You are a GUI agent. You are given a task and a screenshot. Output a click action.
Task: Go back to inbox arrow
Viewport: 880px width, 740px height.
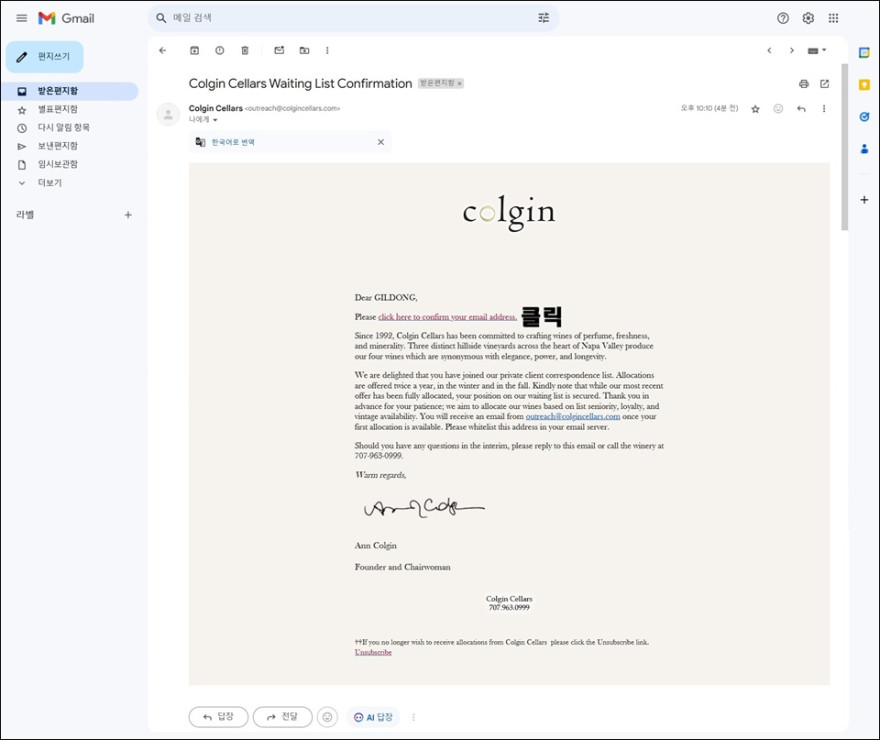163,50
